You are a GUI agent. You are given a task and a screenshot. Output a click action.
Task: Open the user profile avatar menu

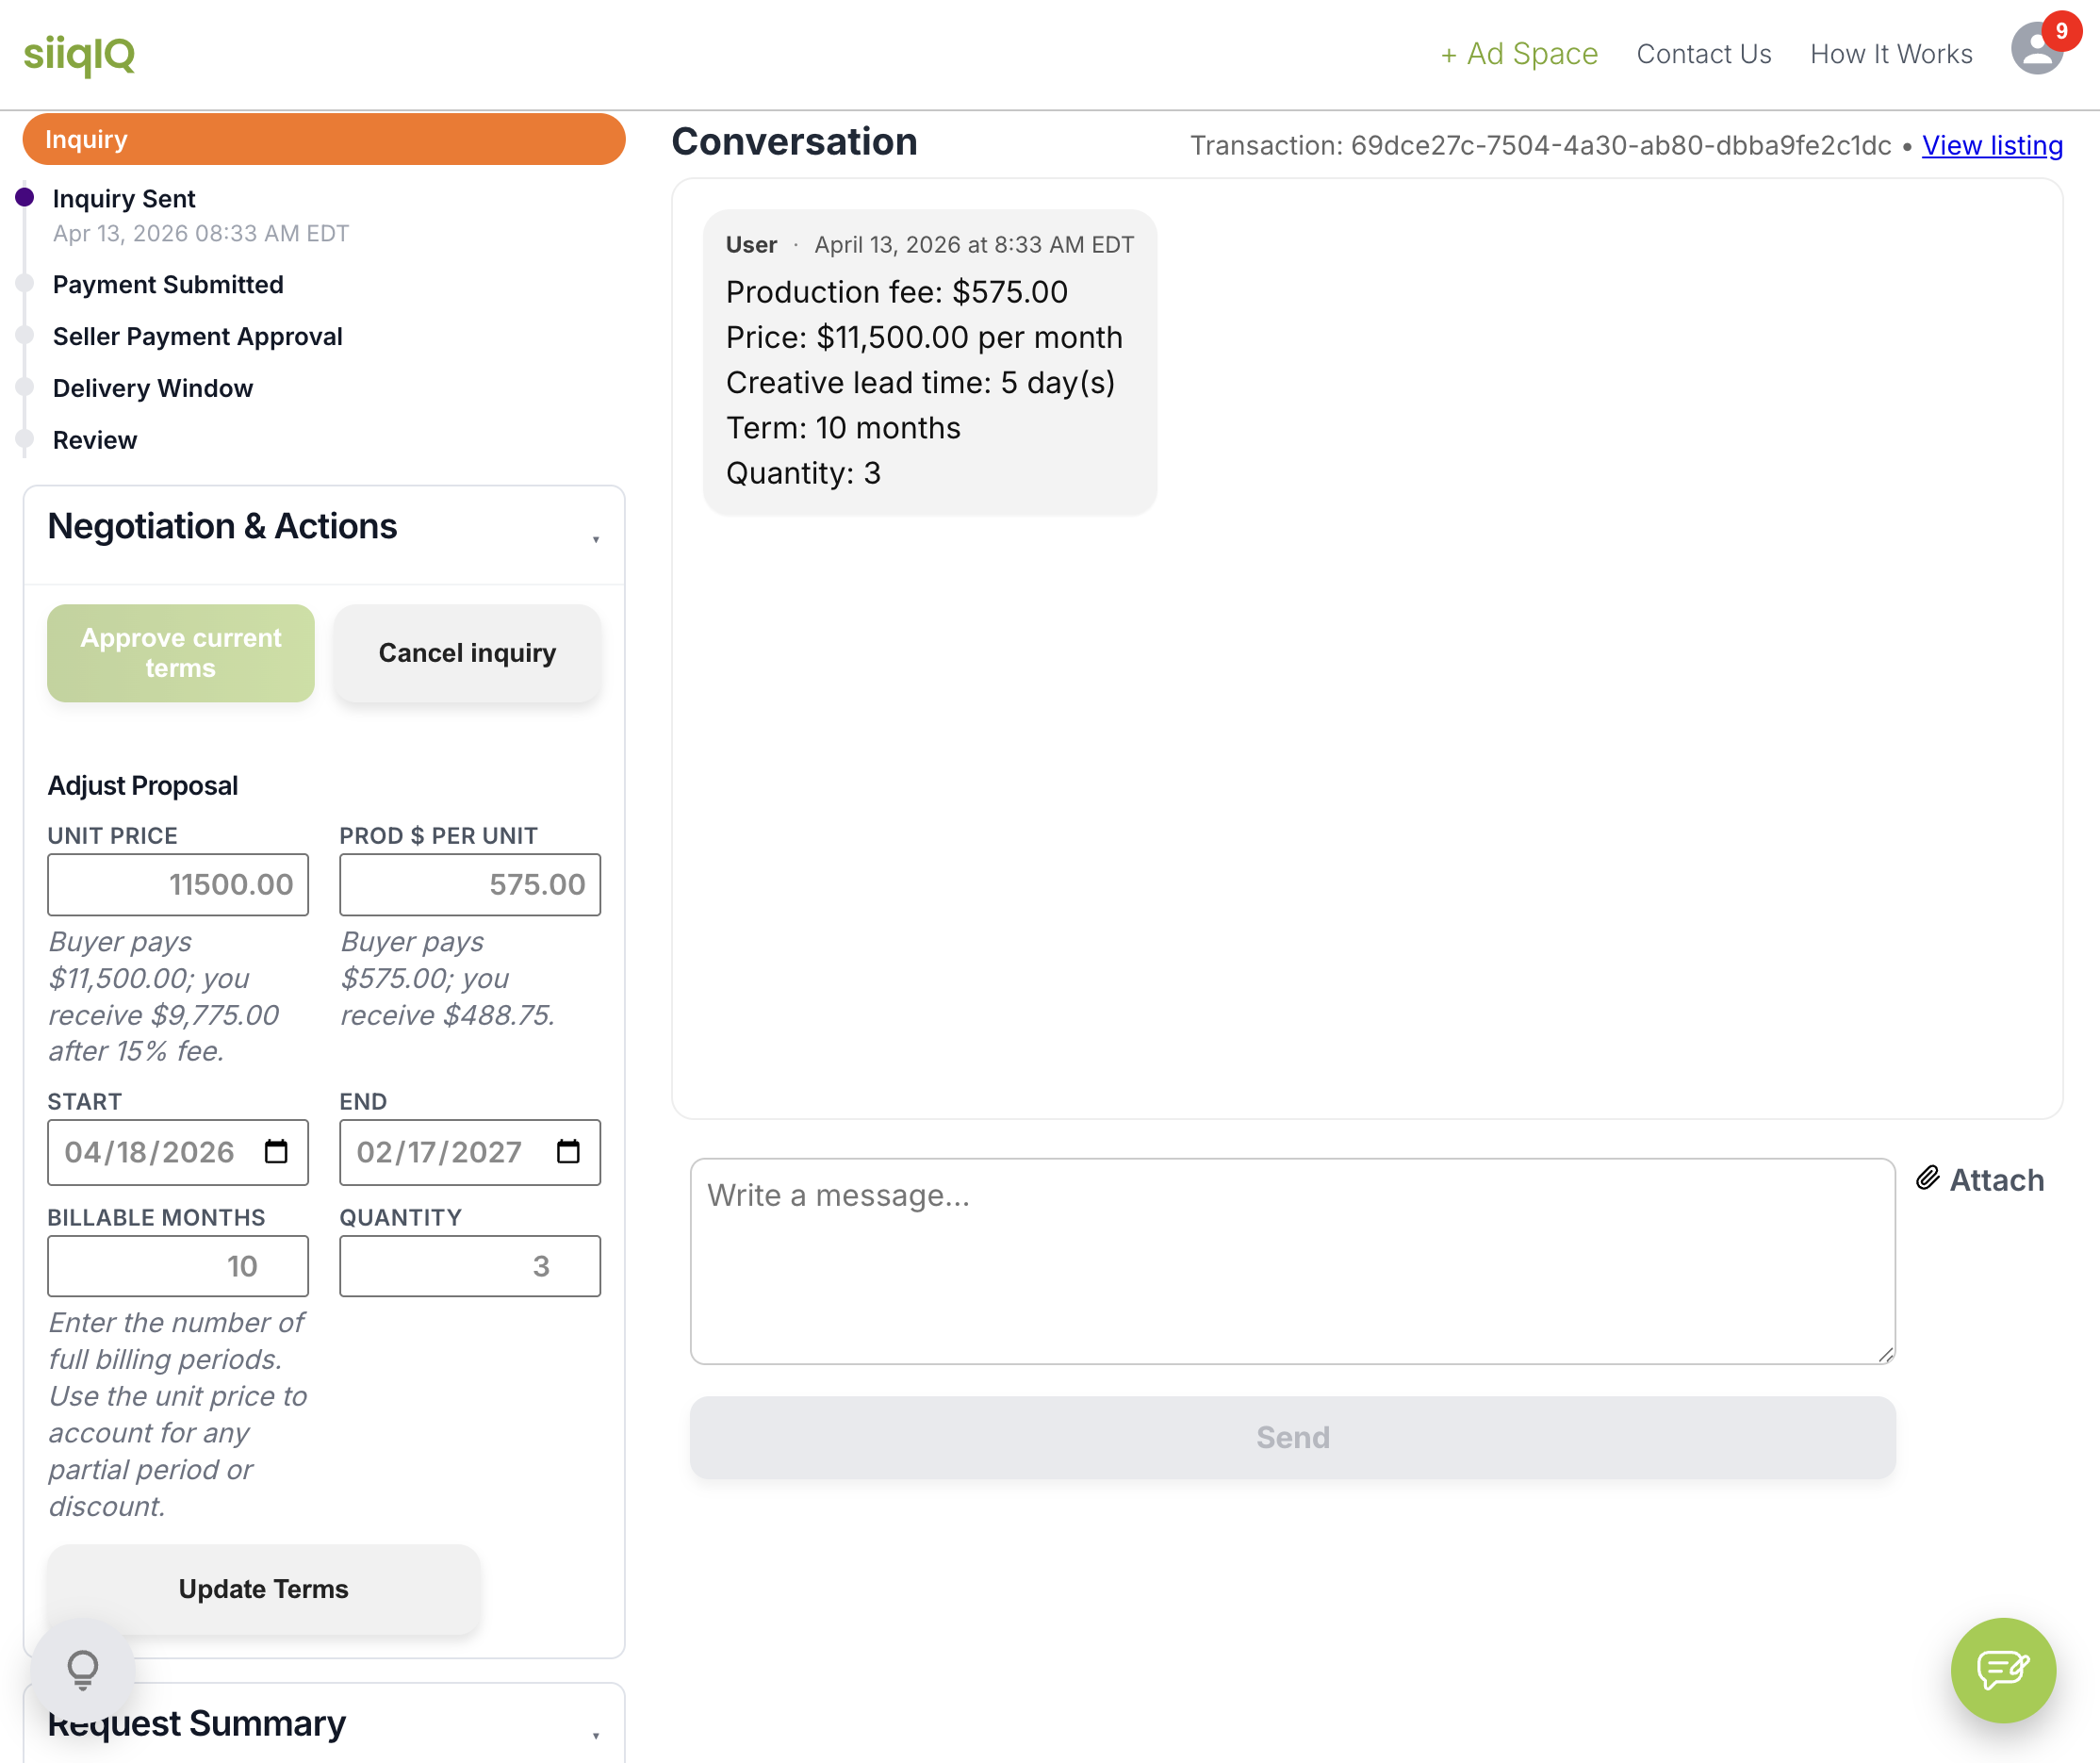[x=2037, y=48]
